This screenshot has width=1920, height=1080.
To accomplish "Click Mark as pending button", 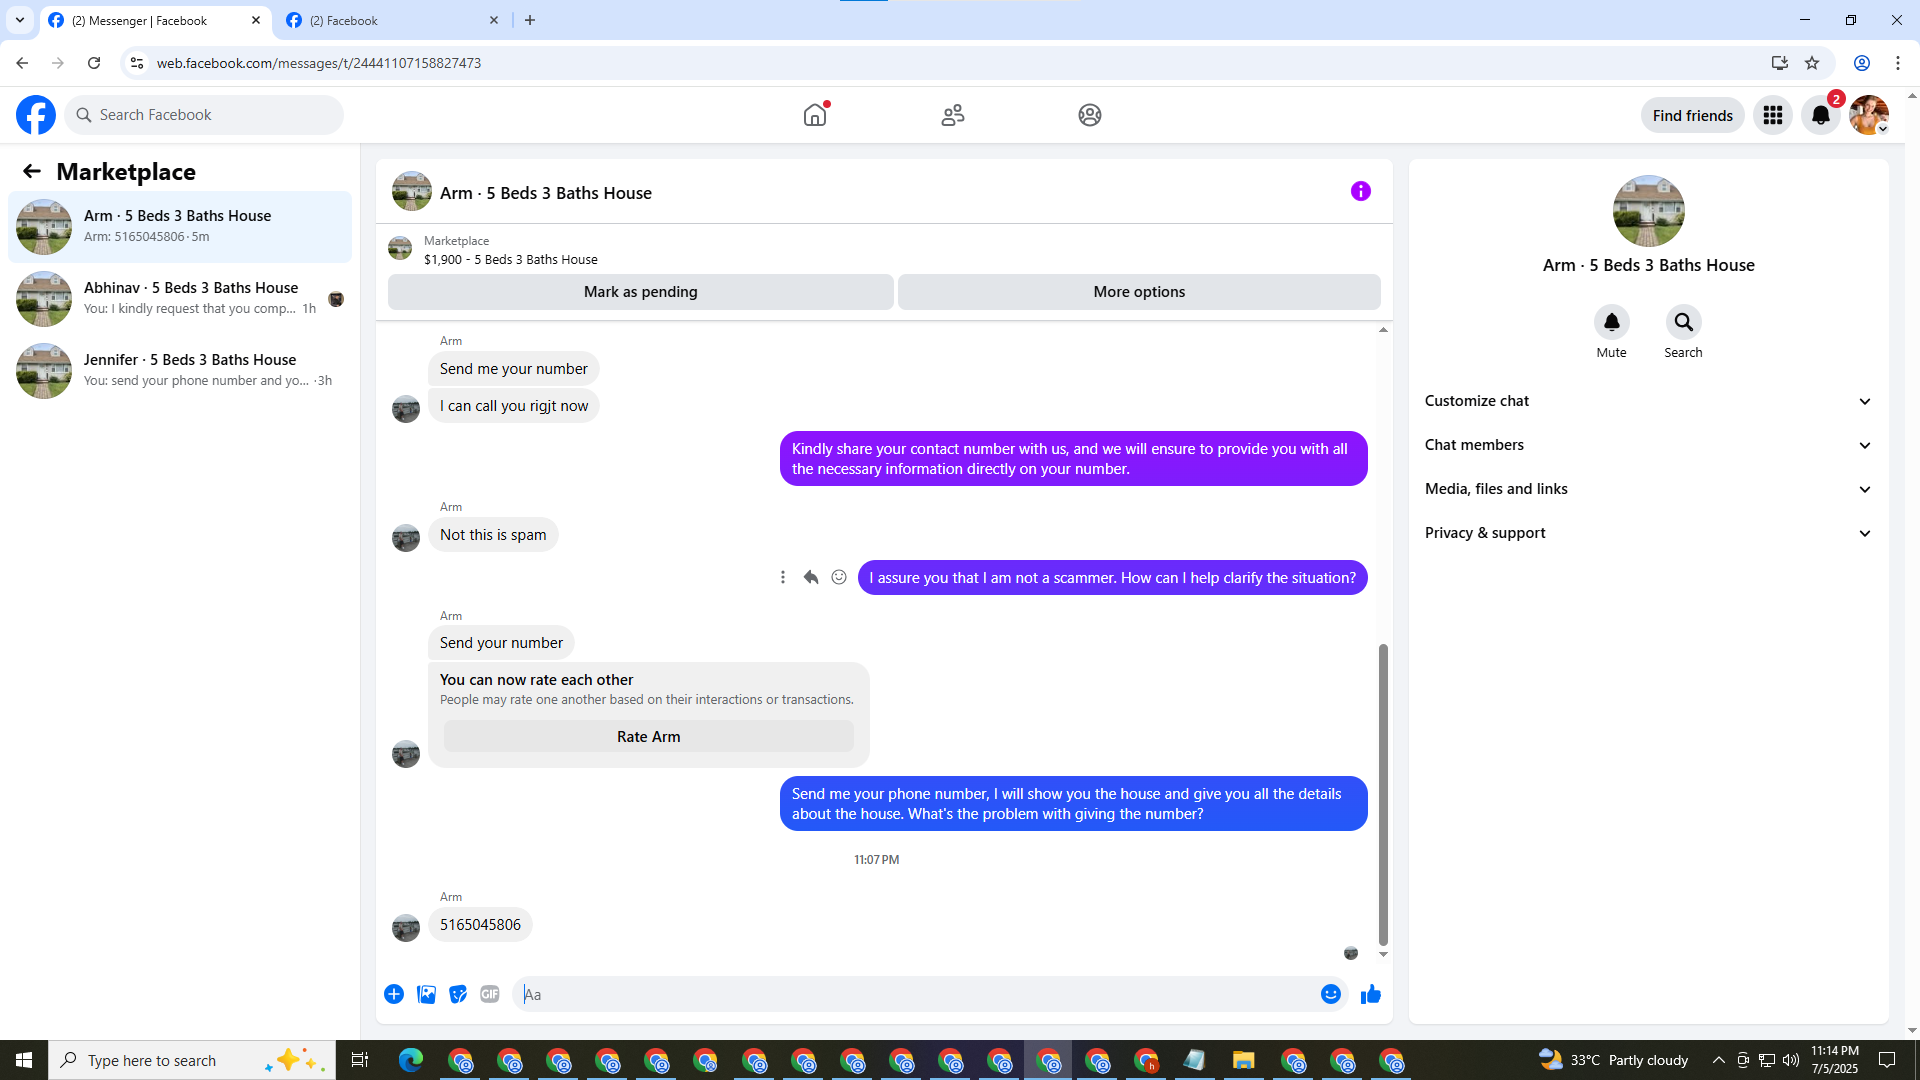I will pos(640,292).
